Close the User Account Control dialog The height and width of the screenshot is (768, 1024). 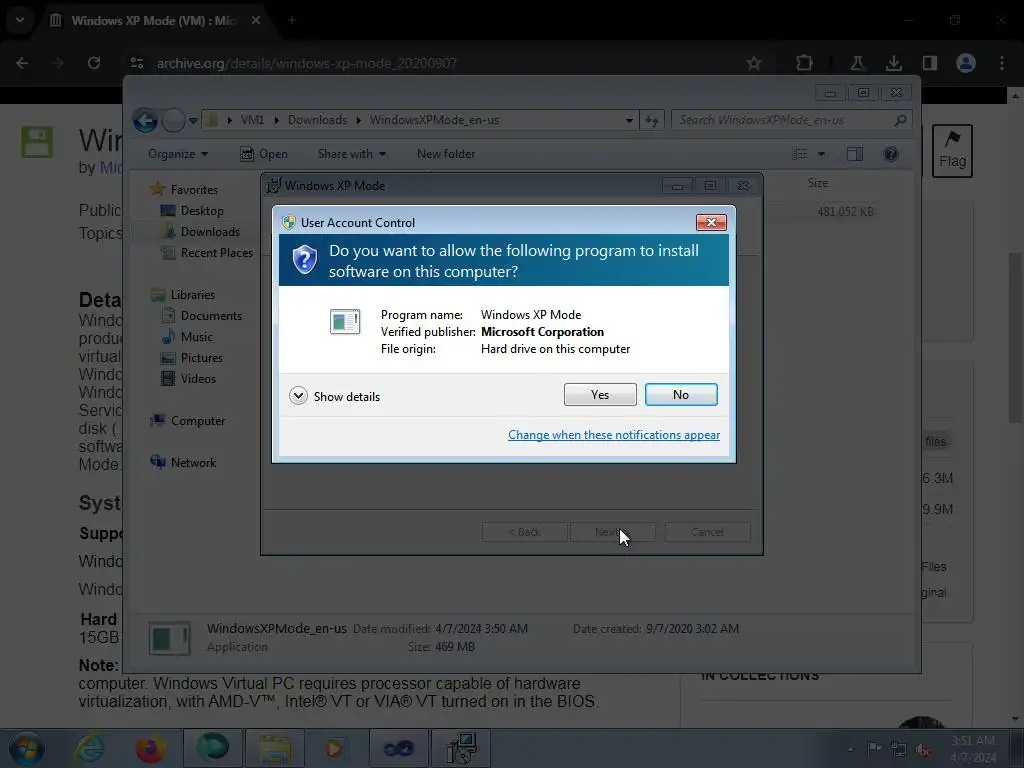pos(711,223)
